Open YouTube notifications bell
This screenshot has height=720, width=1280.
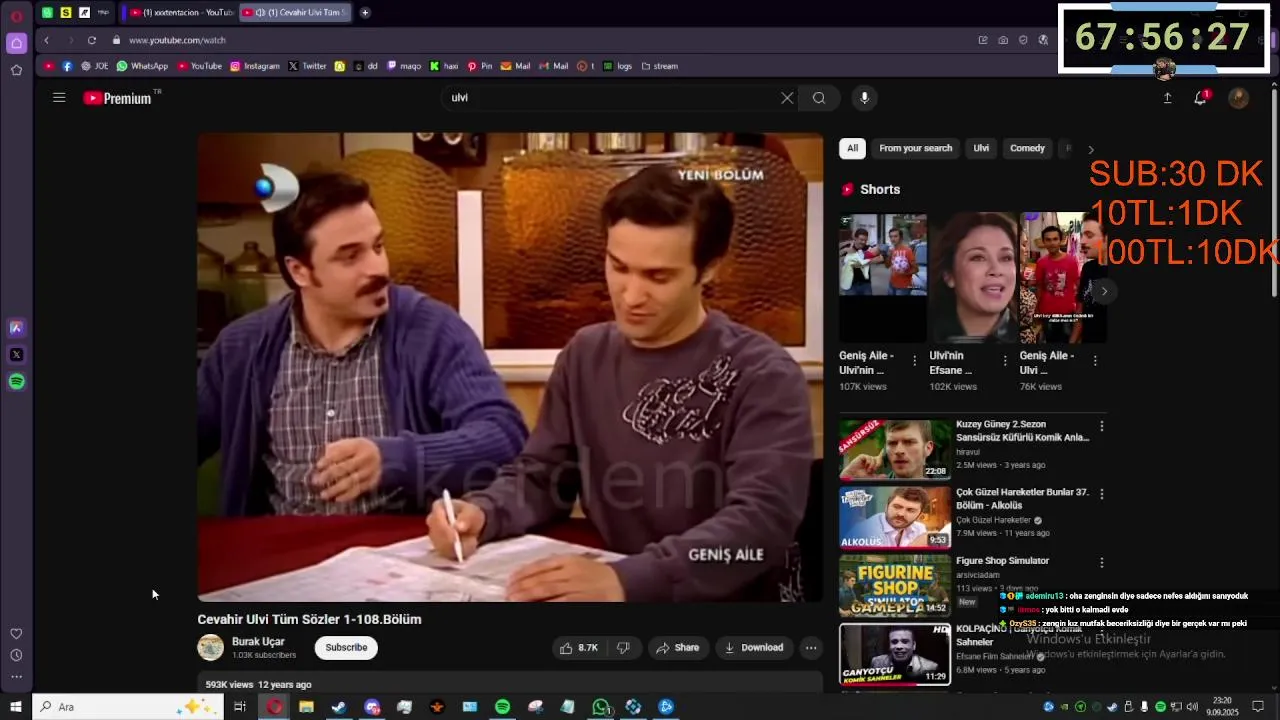tap(1201, 98)
